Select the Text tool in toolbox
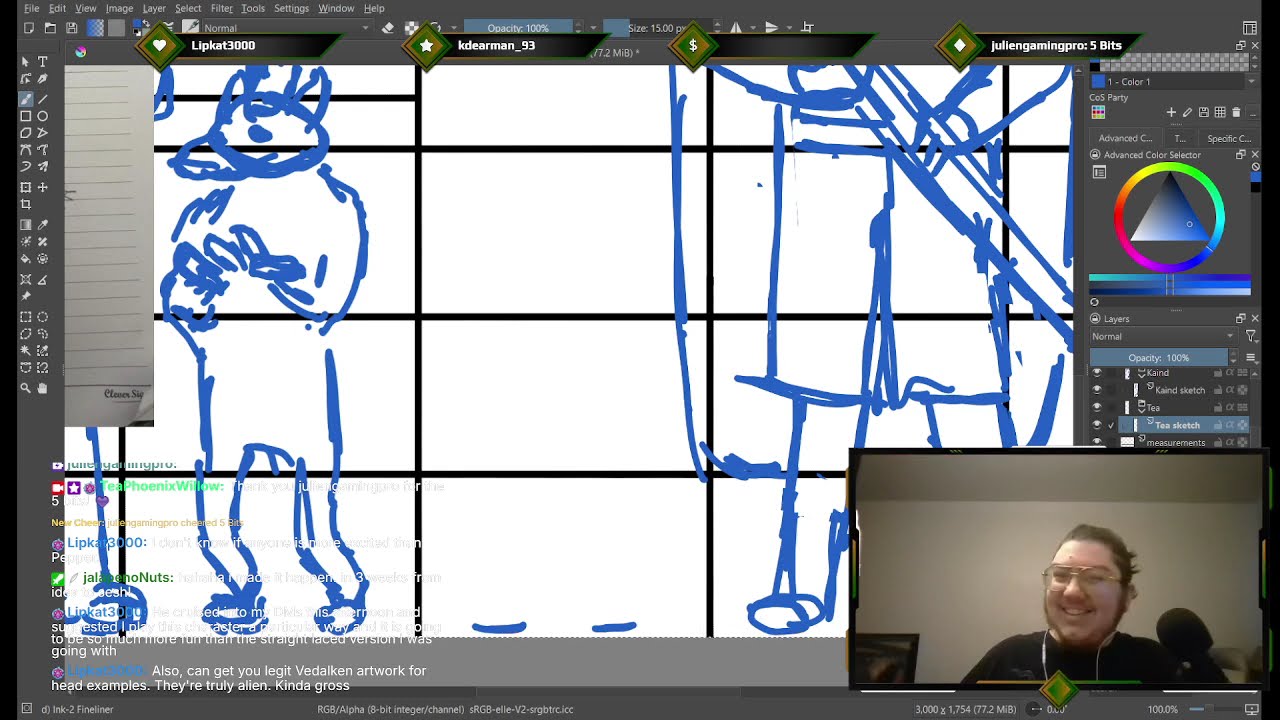1280x720 pixels. point(42,62)
